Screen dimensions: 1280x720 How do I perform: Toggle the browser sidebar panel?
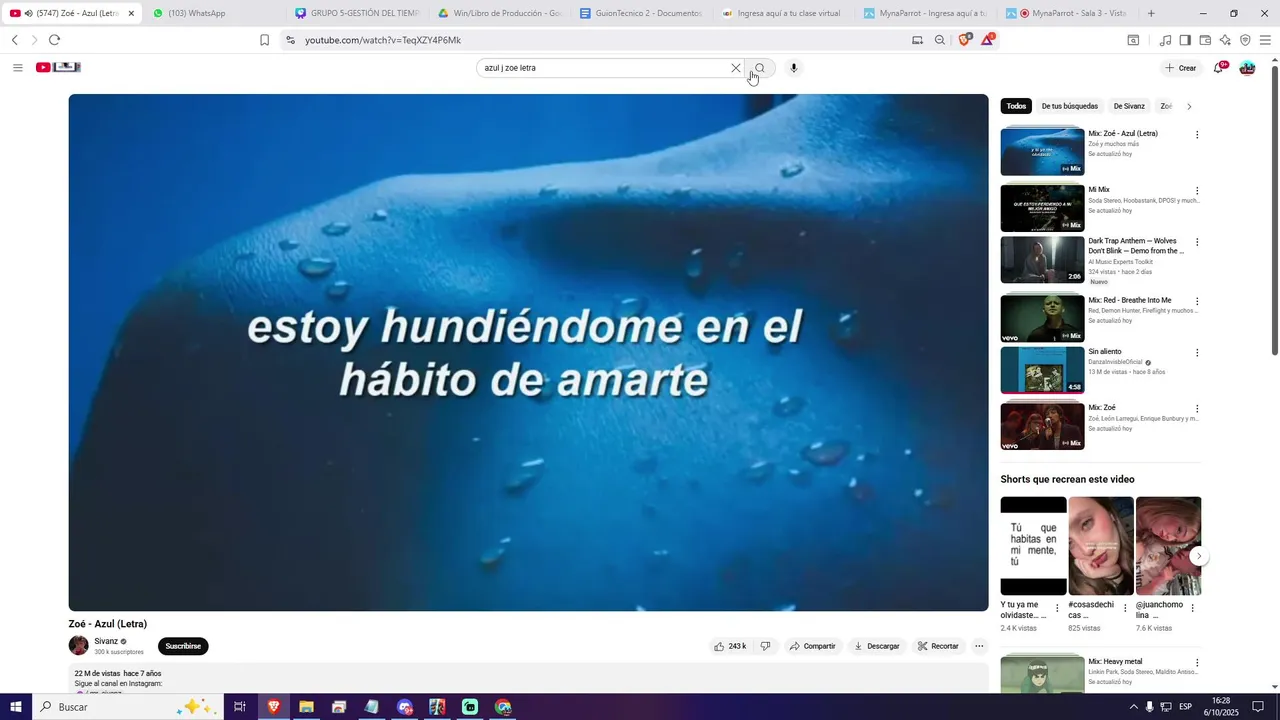click(1185, 40)
